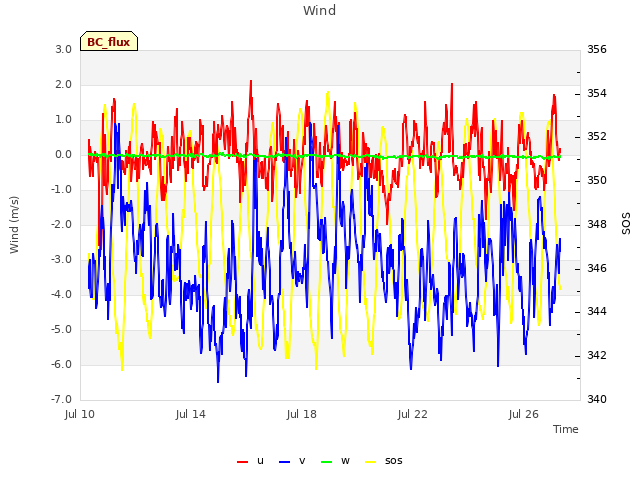Click the '1.0' left axis value

tap(63, 120)
